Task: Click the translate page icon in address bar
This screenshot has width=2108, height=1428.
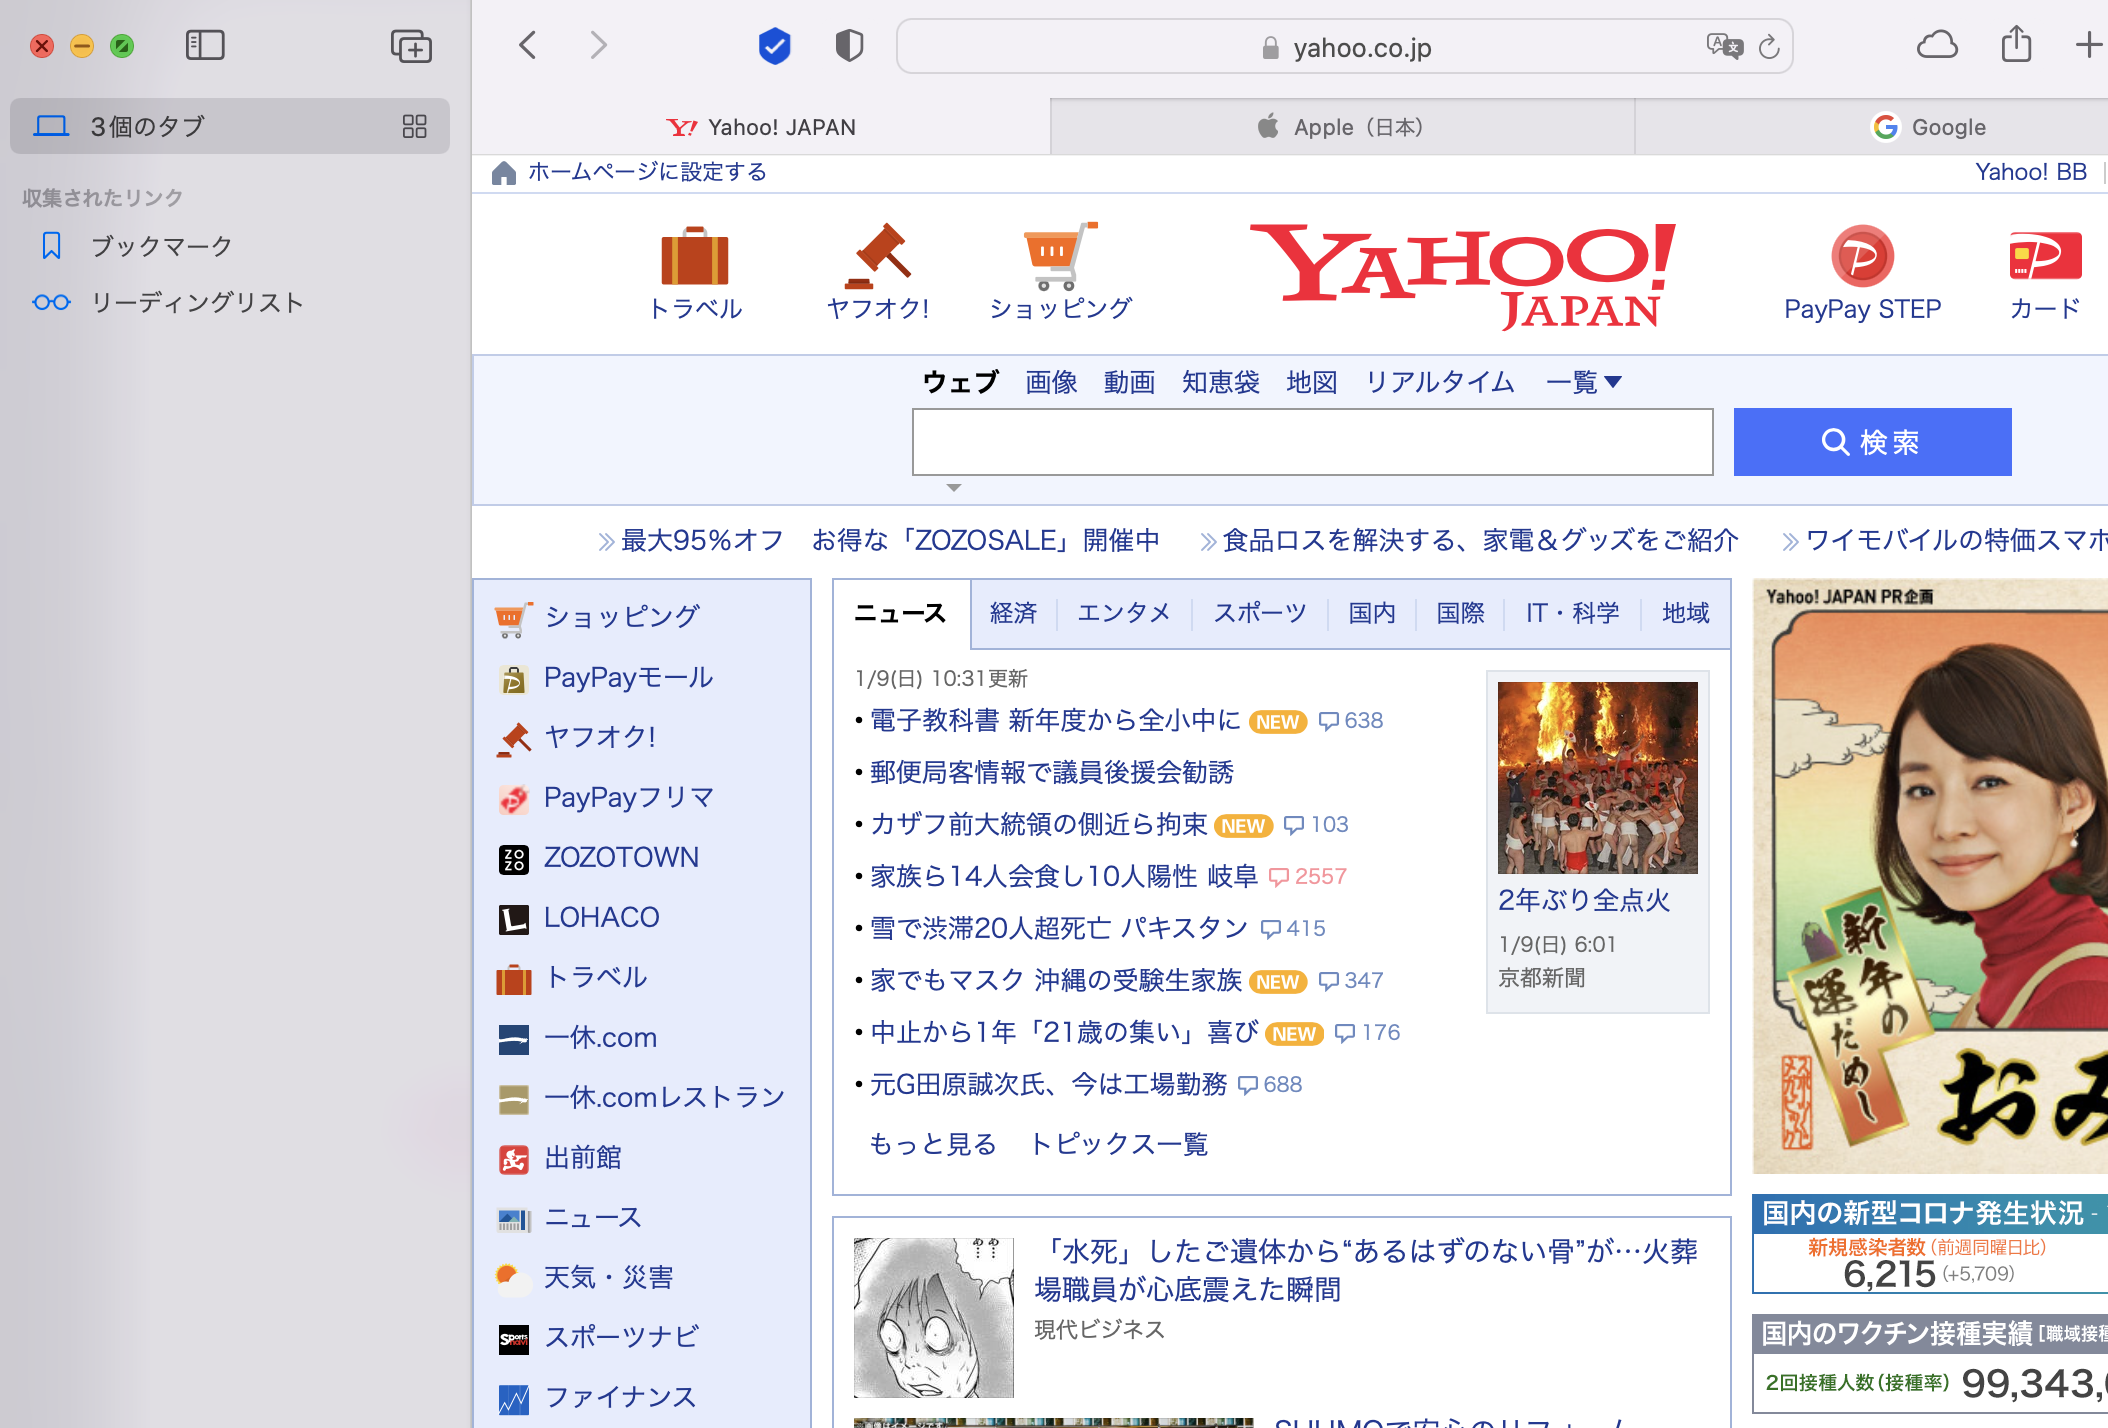Action: 1724,46
